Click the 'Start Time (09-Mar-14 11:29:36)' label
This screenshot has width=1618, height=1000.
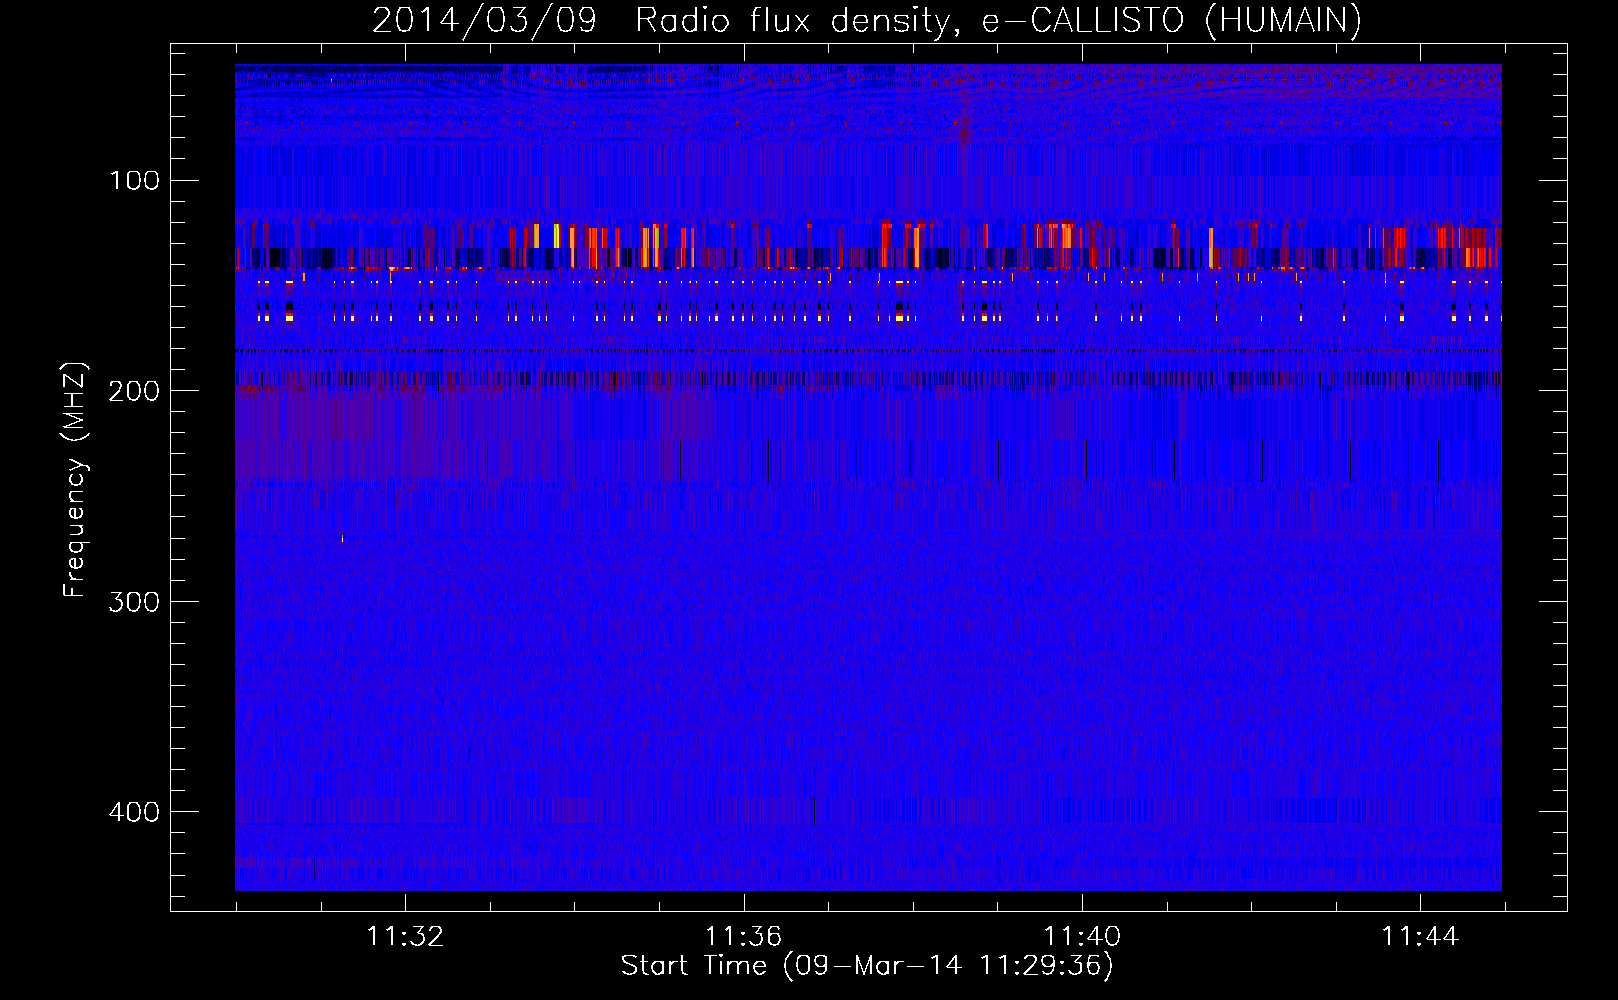click(x=867, y=966)
